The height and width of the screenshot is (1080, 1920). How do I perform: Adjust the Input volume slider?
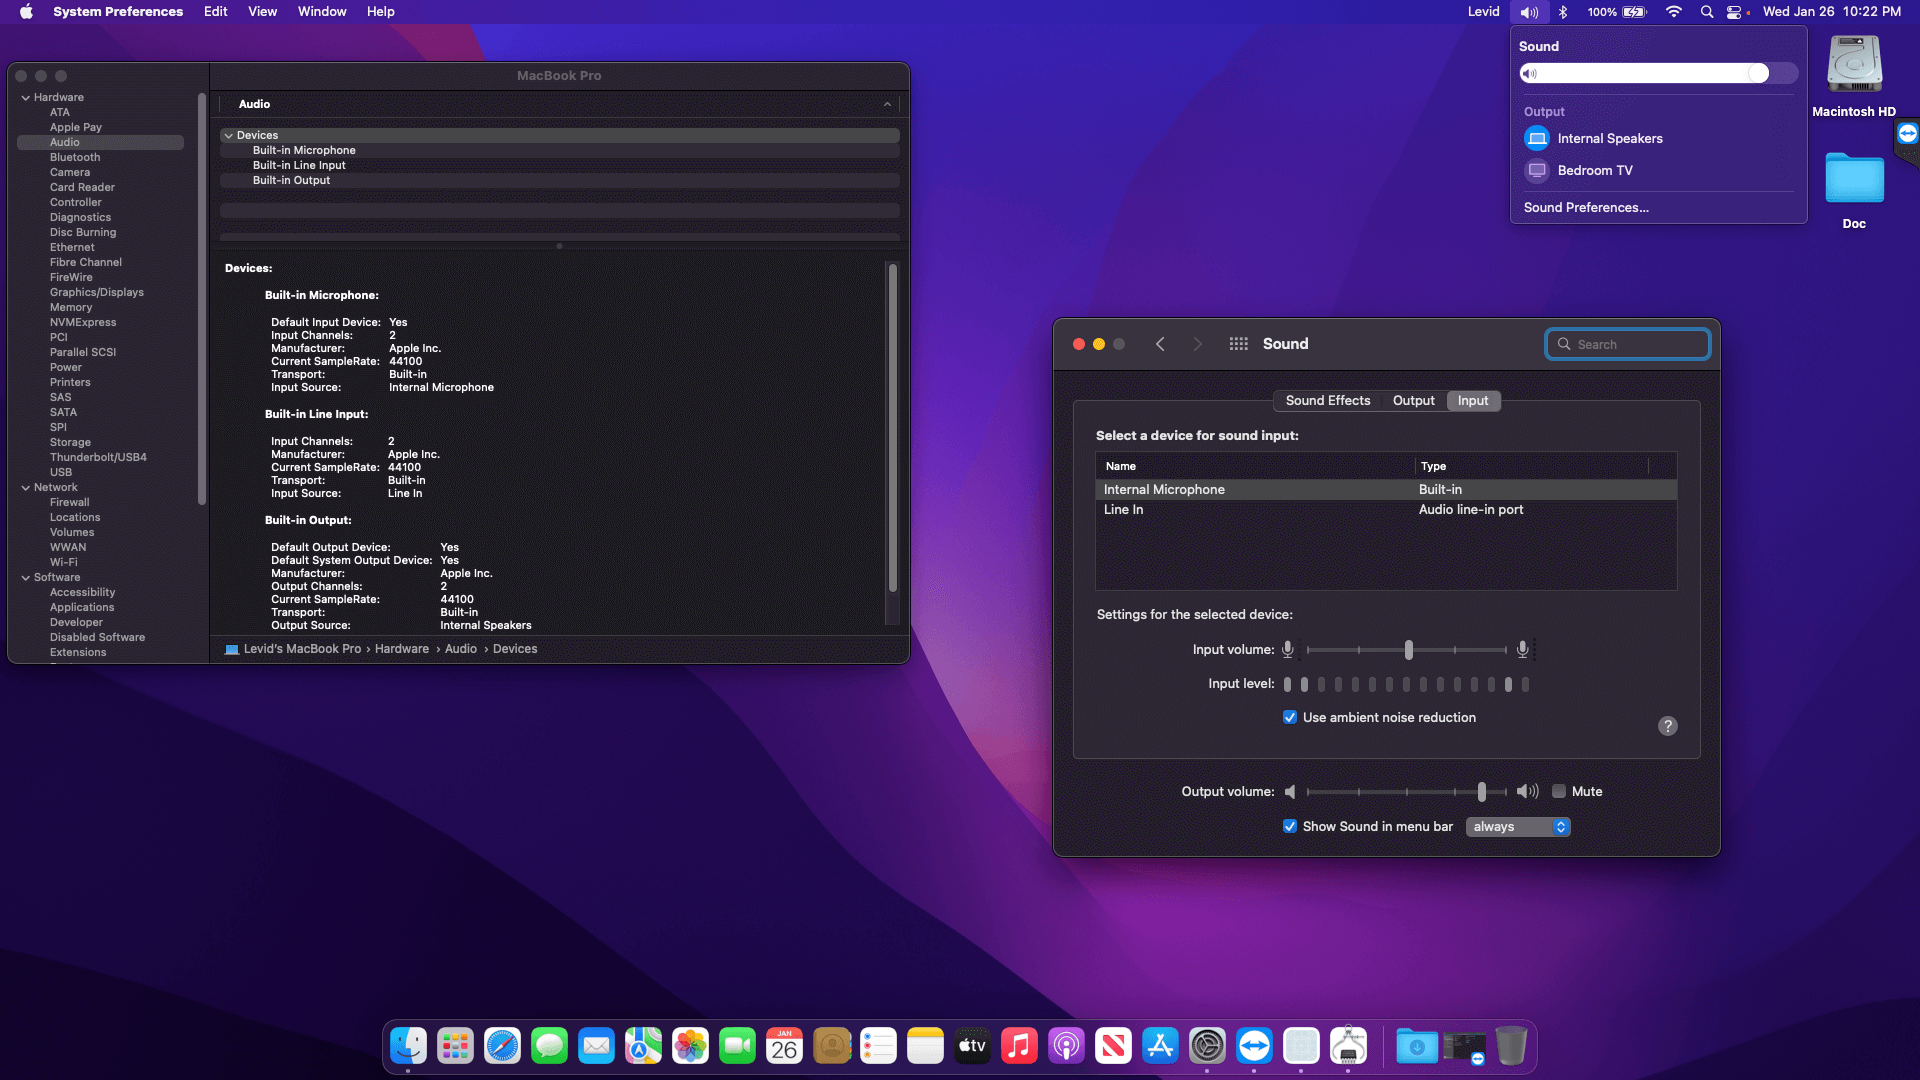coord(1408,650)
